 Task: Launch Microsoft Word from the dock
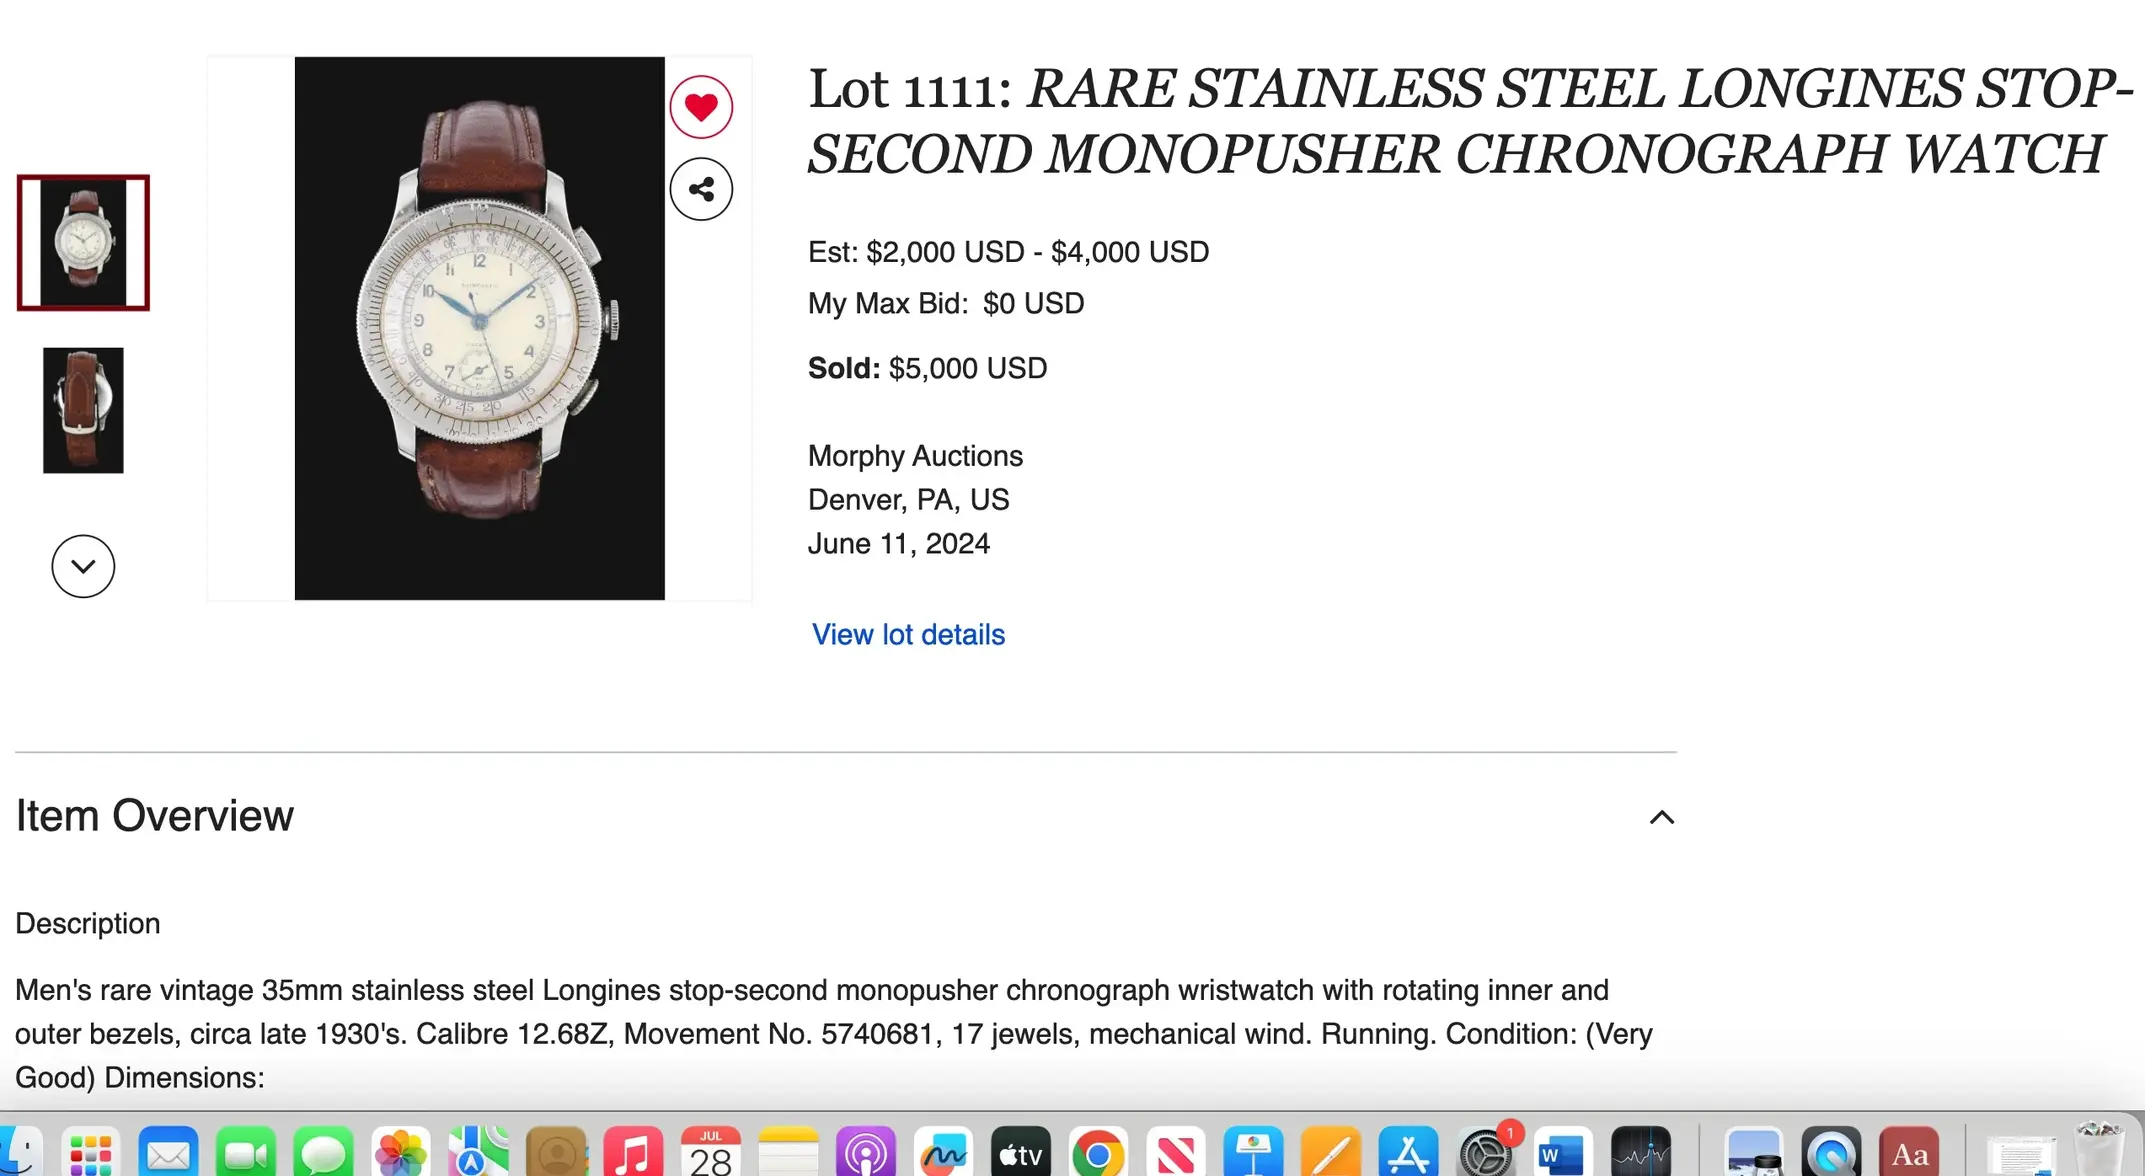(1560, 1155)
